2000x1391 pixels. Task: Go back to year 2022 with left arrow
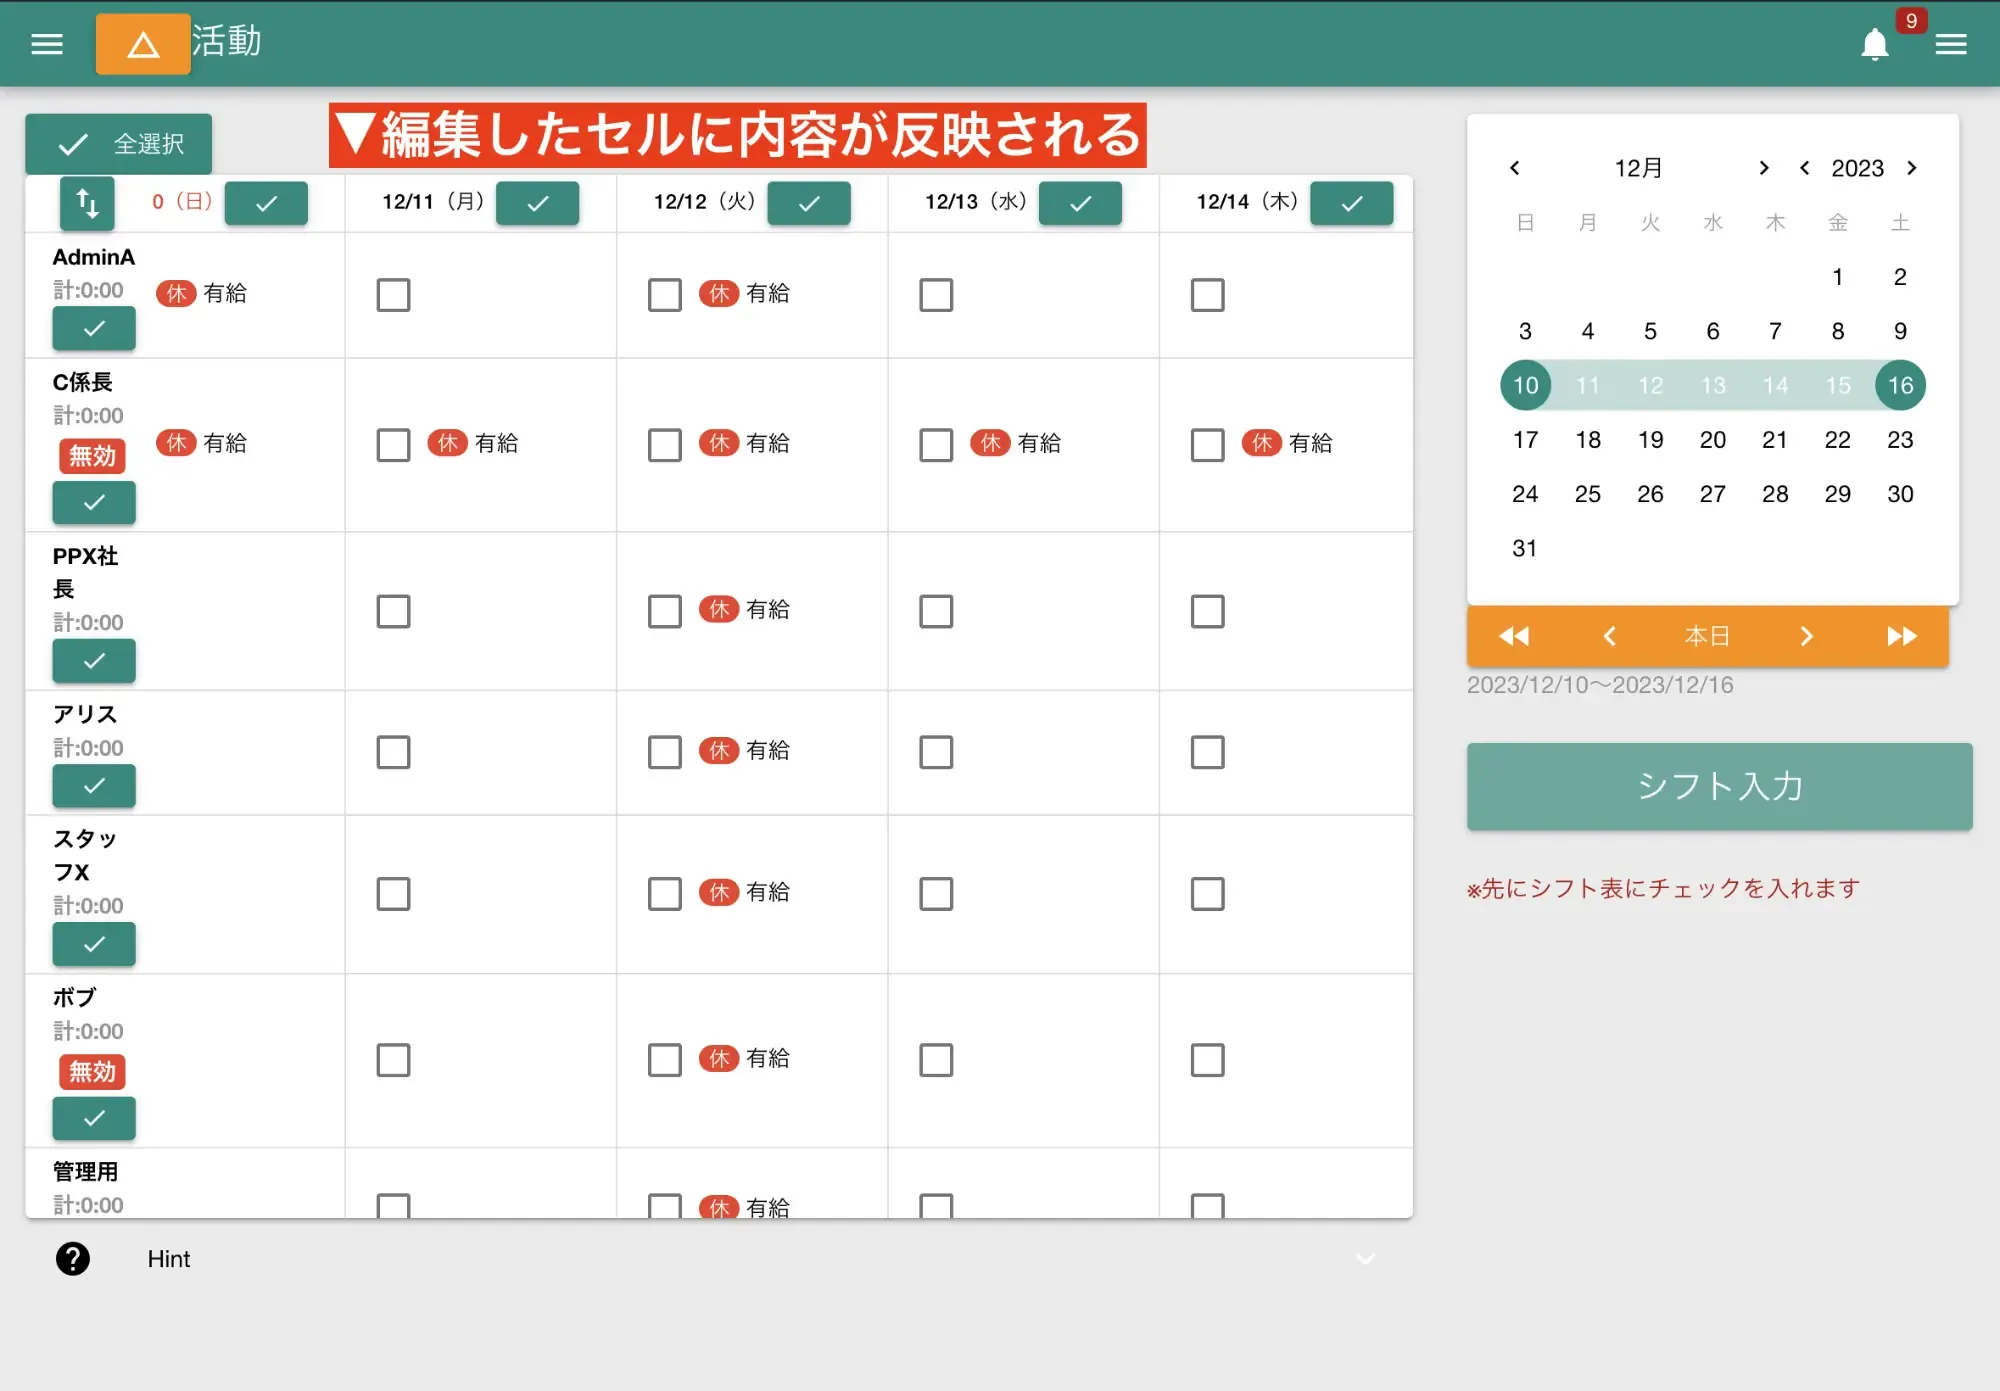[x=1805, y=168]
